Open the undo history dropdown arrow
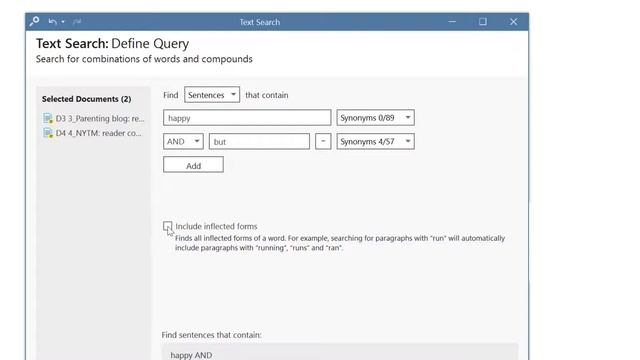Viewport: 640px width, 360px height. pyautogui.click(x=63, y=22)
